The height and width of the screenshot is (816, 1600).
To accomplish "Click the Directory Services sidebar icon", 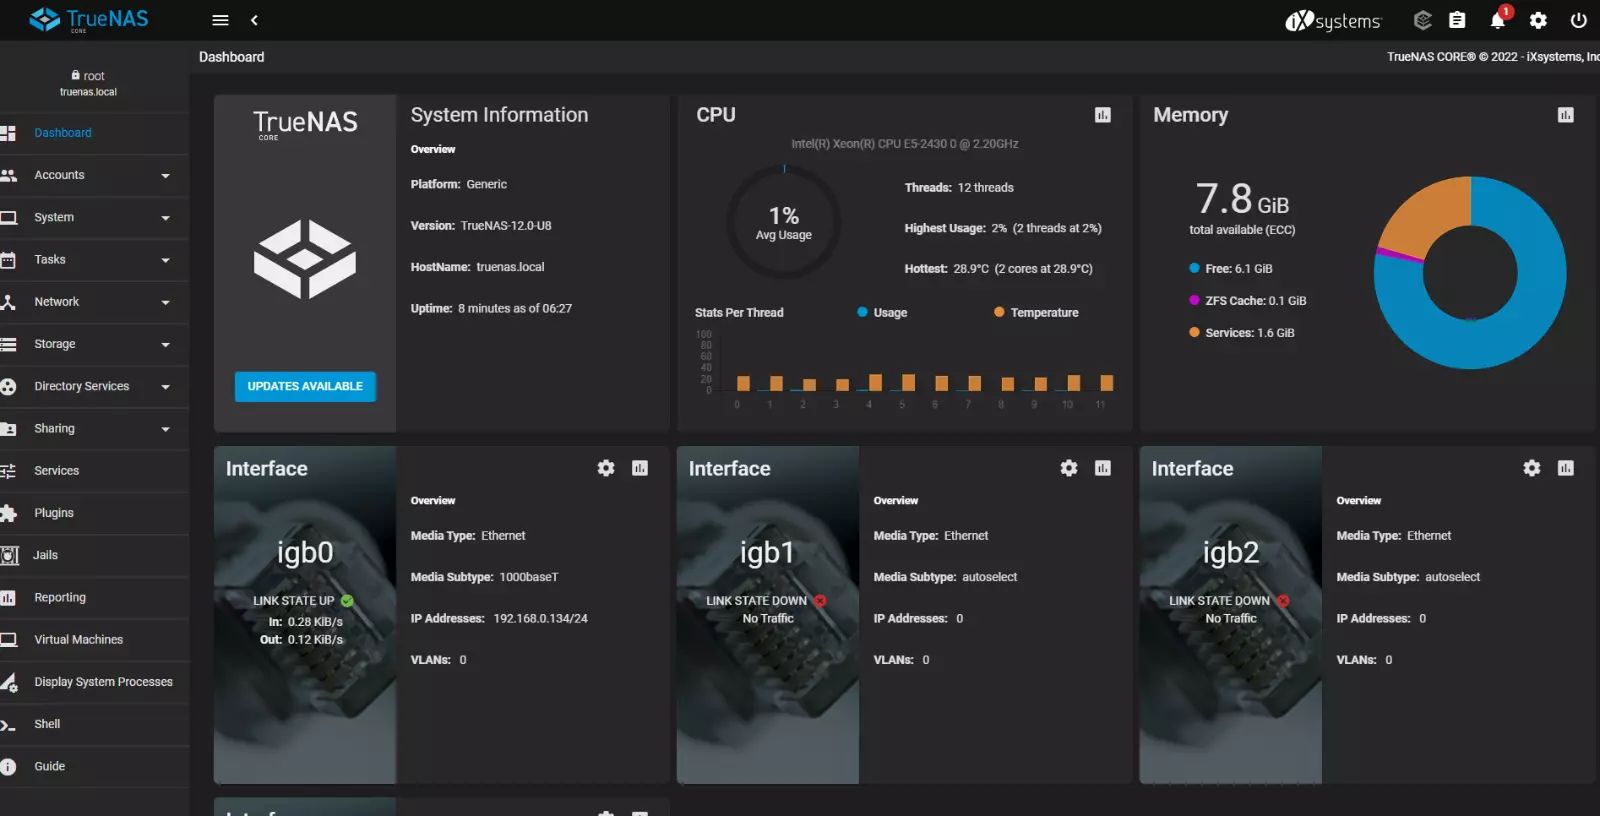I will tap(8, 386).
